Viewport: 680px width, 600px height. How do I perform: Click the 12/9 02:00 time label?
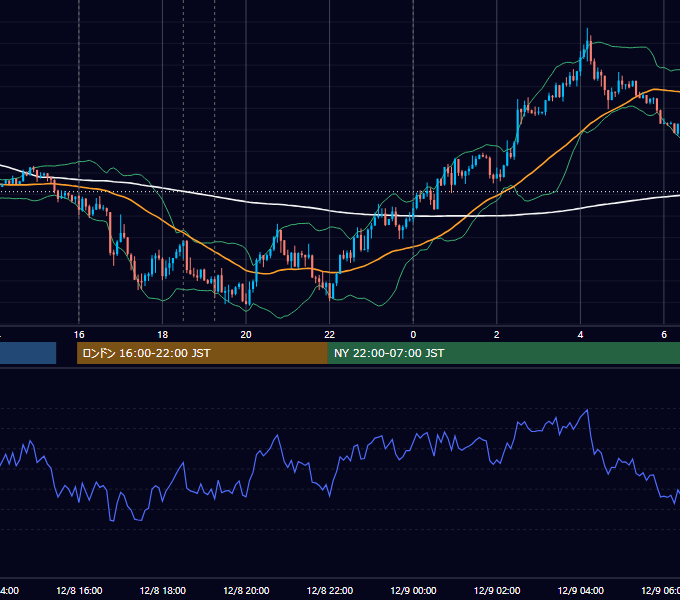pyautogui.click(x=497, y=591)
